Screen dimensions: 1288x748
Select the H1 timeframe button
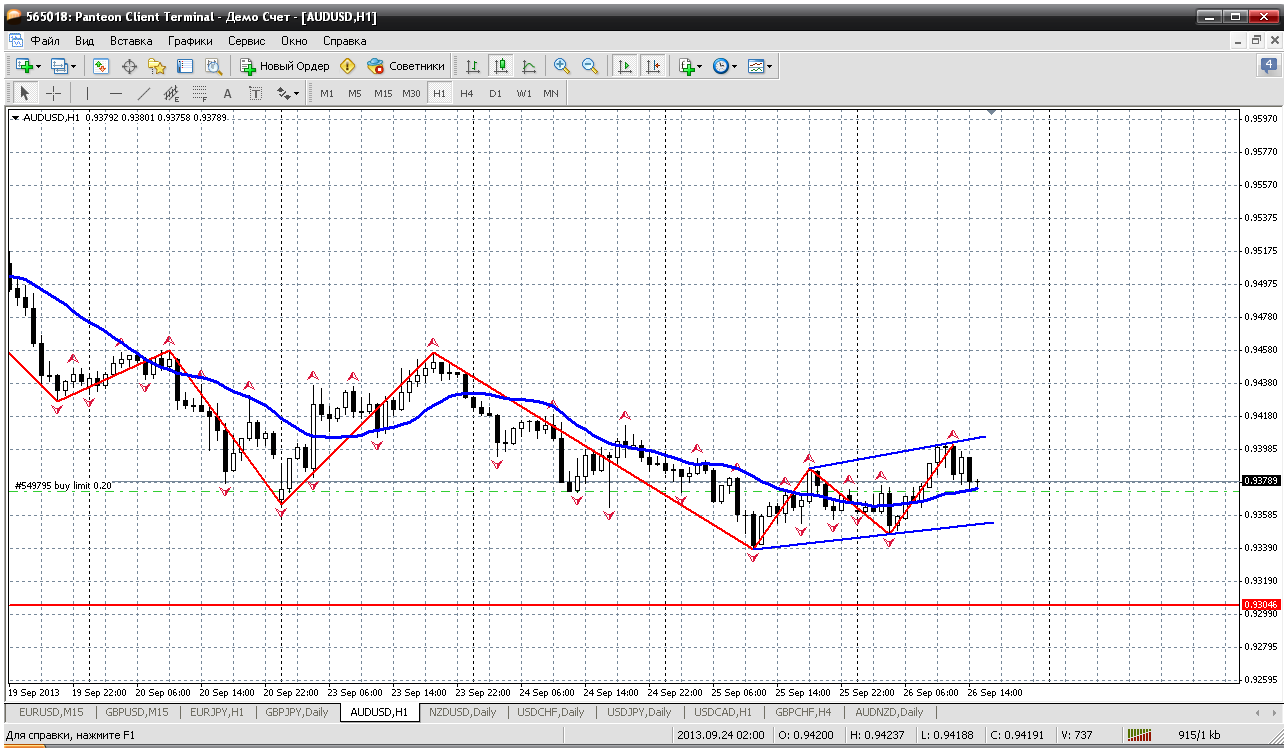click(439, 93)
